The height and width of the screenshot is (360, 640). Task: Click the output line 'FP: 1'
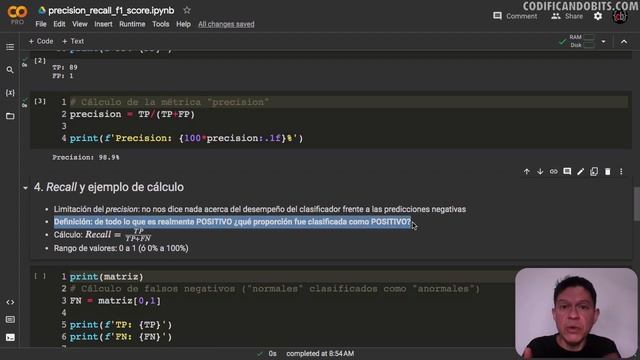[x=62, y=76]
